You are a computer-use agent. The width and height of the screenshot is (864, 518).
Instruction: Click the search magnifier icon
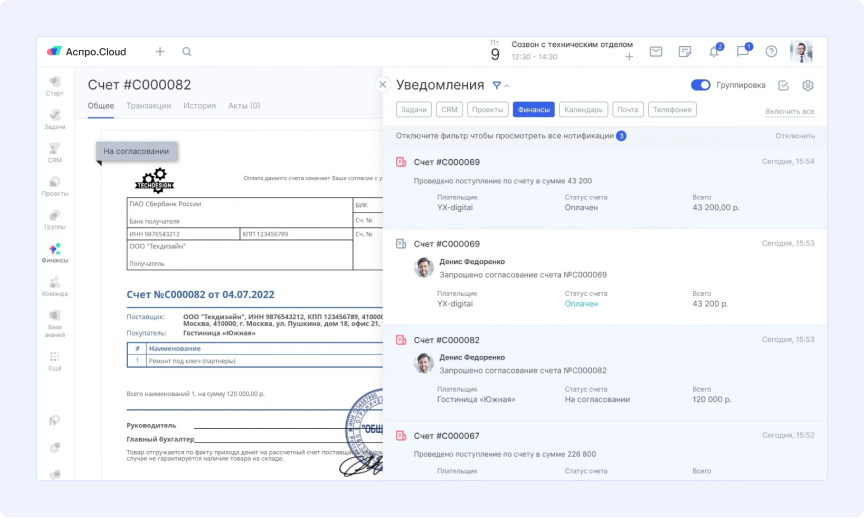(187, 52)
